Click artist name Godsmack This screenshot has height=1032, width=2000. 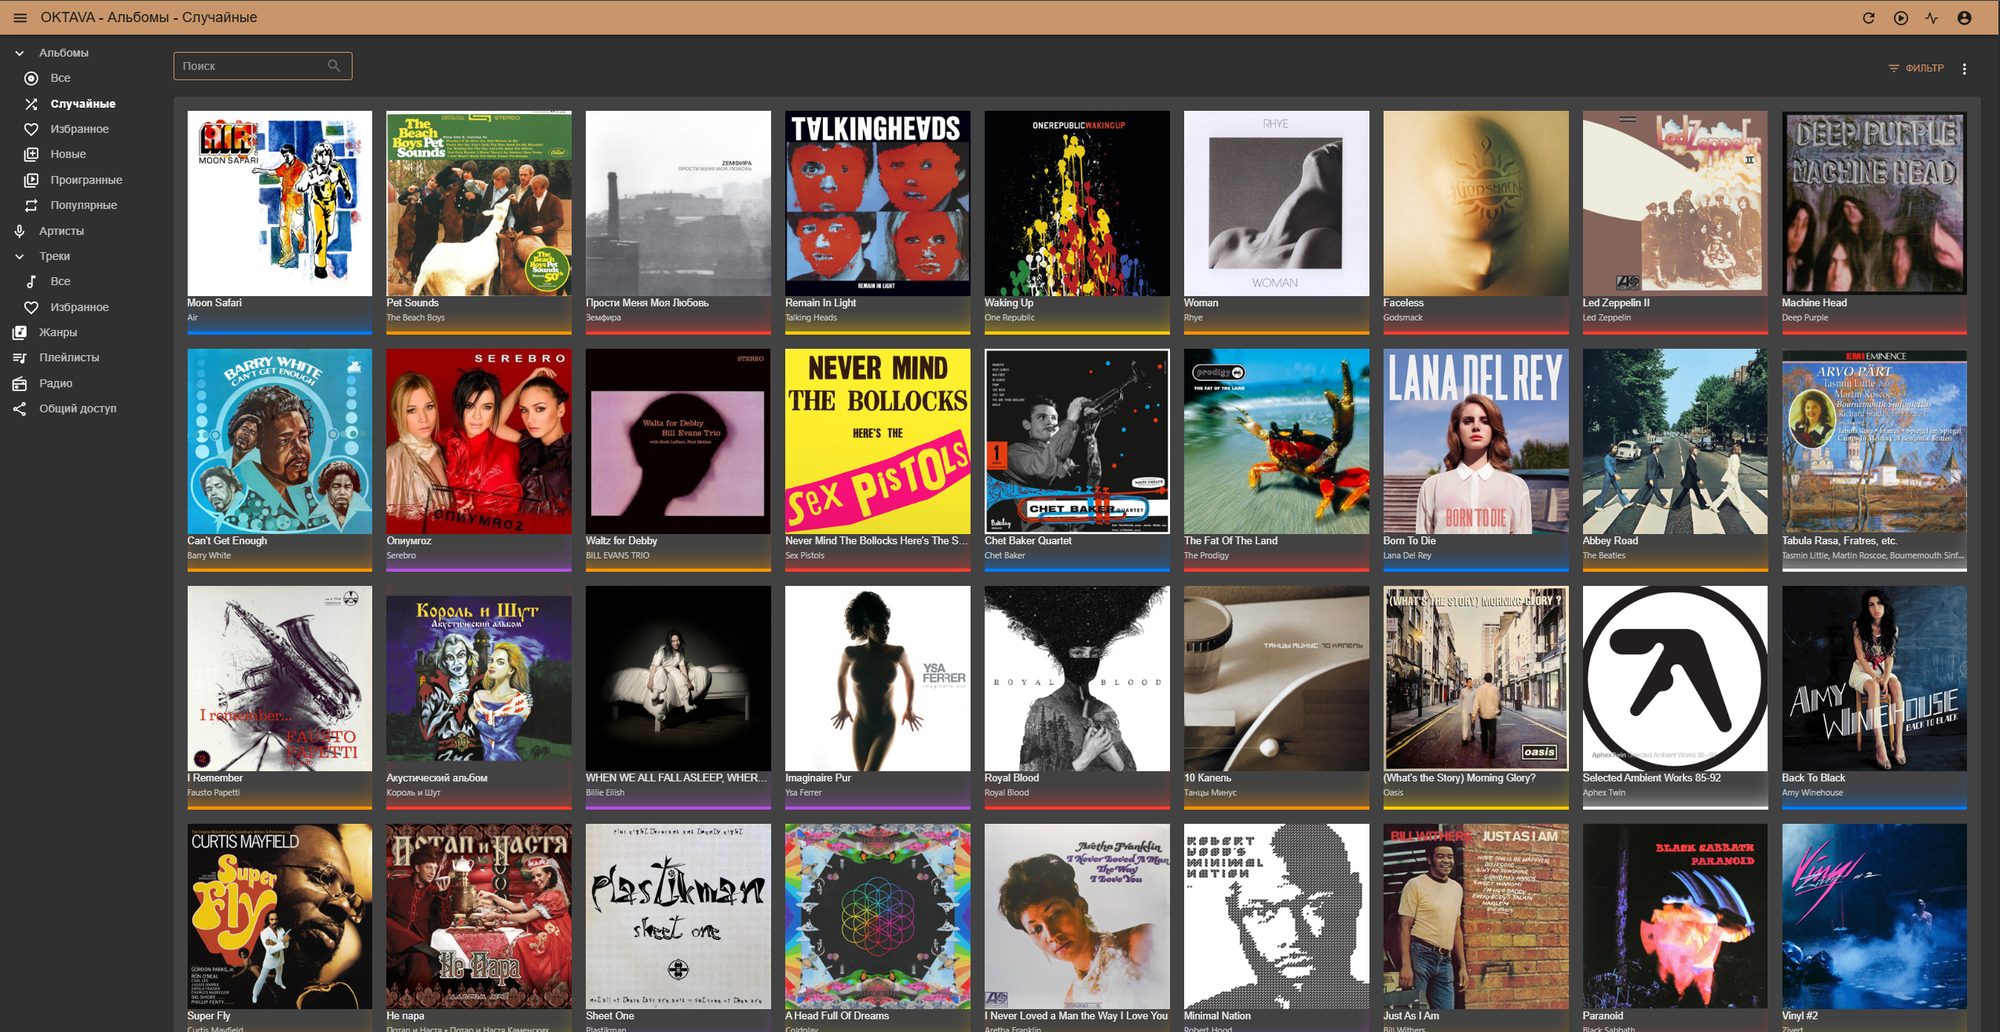tap(1403, 318)
